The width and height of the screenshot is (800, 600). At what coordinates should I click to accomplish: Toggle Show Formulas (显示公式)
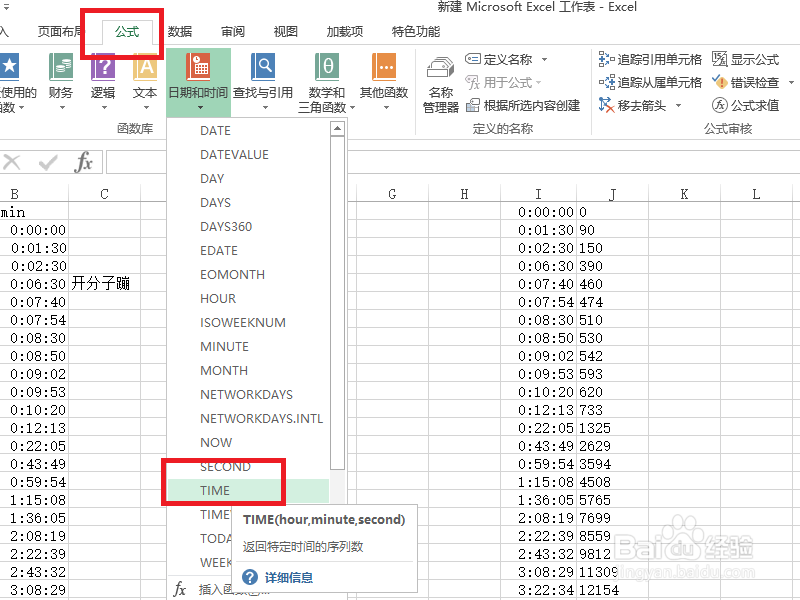[x=745, y=59]
